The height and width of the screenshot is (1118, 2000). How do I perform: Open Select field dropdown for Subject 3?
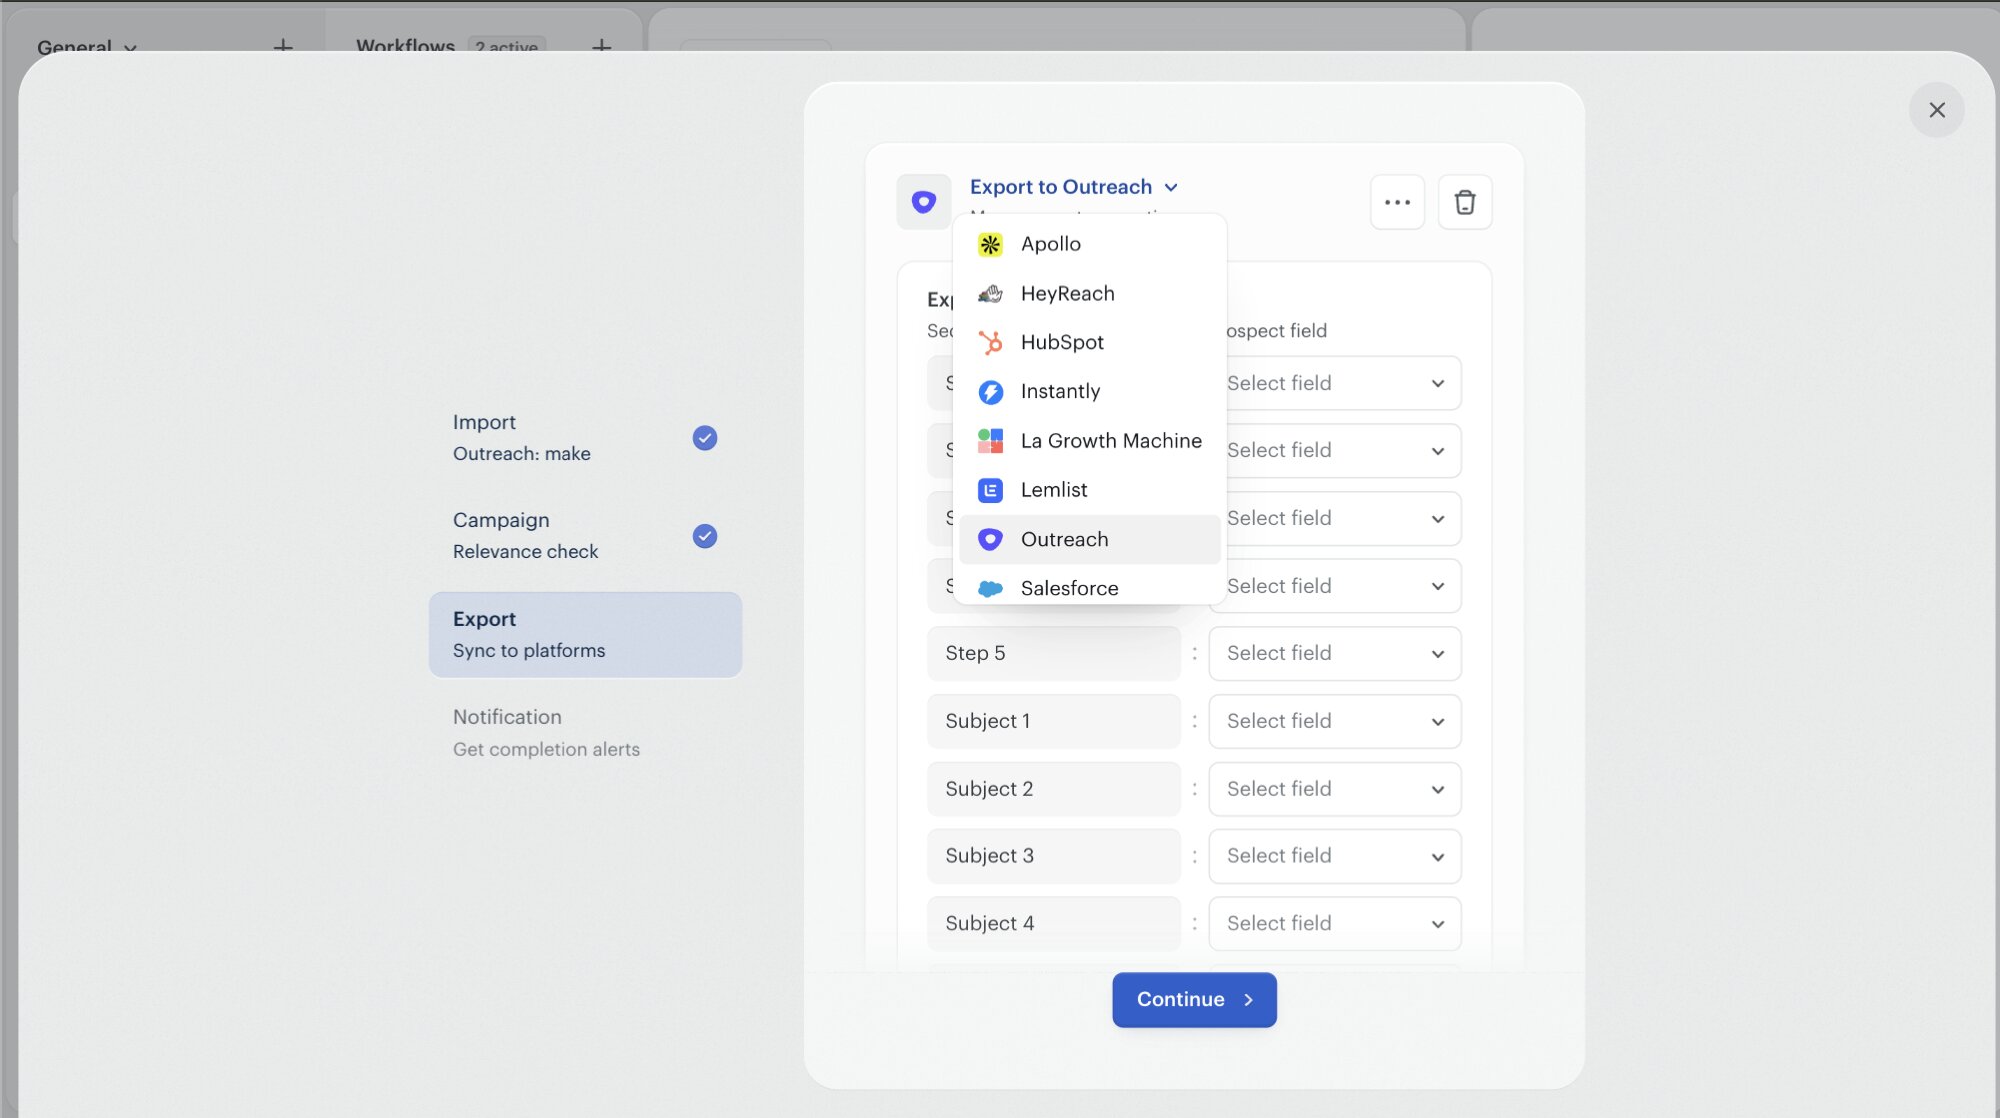pos(1335,856)
